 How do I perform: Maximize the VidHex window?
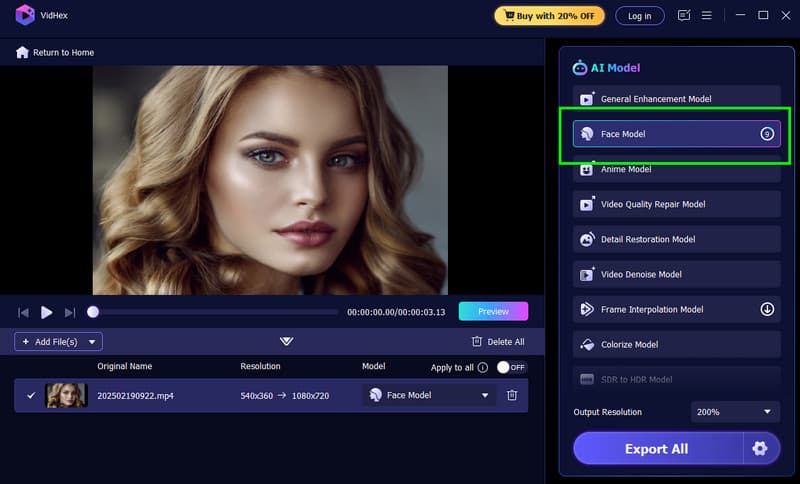(x=763, y=15)
